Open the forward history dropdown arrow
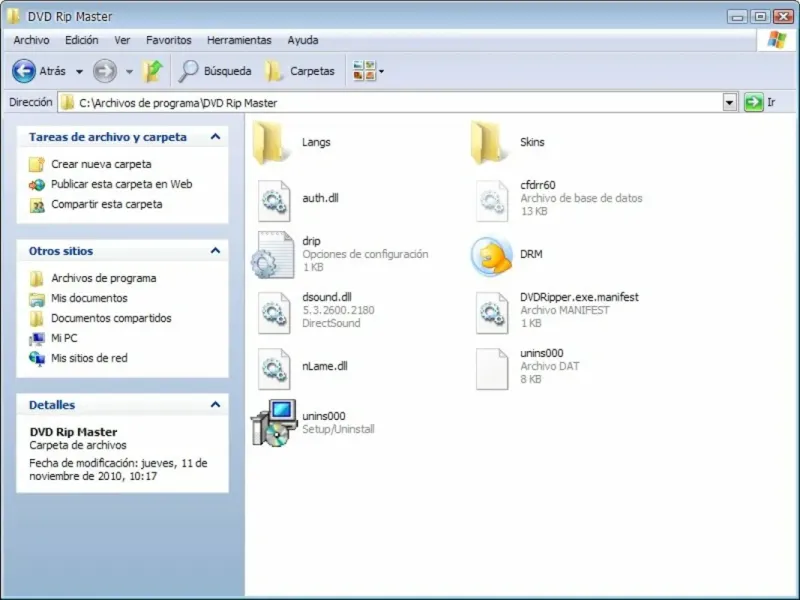800x600 pixels. (x=130, y=71)
